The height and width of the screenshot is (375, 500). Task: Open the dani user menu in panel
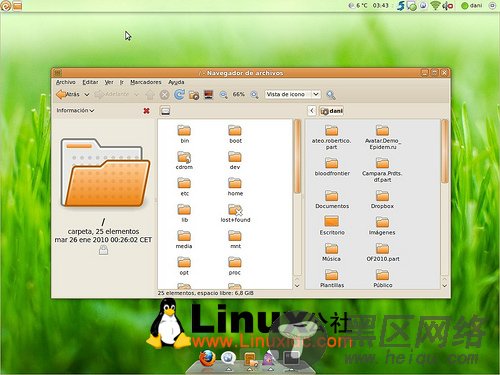coord(472,5)
